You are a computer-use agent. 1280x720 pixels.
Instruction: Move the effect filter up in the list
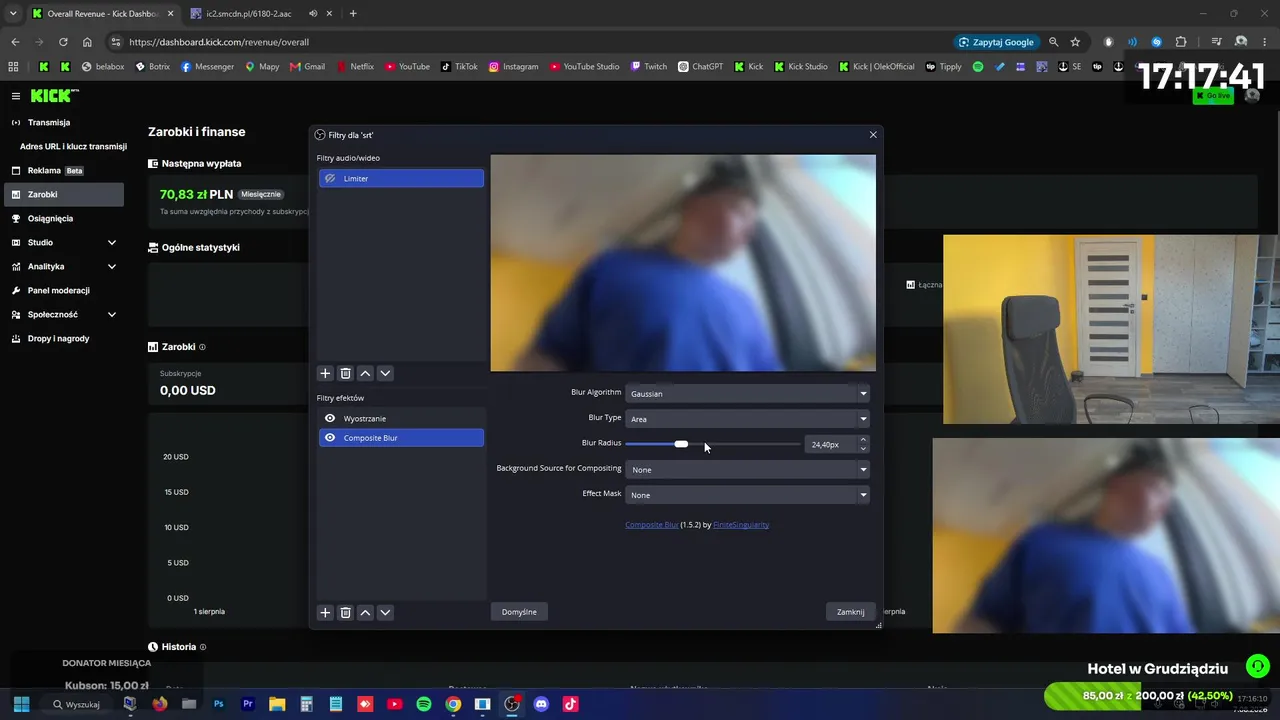coord(365,612)
